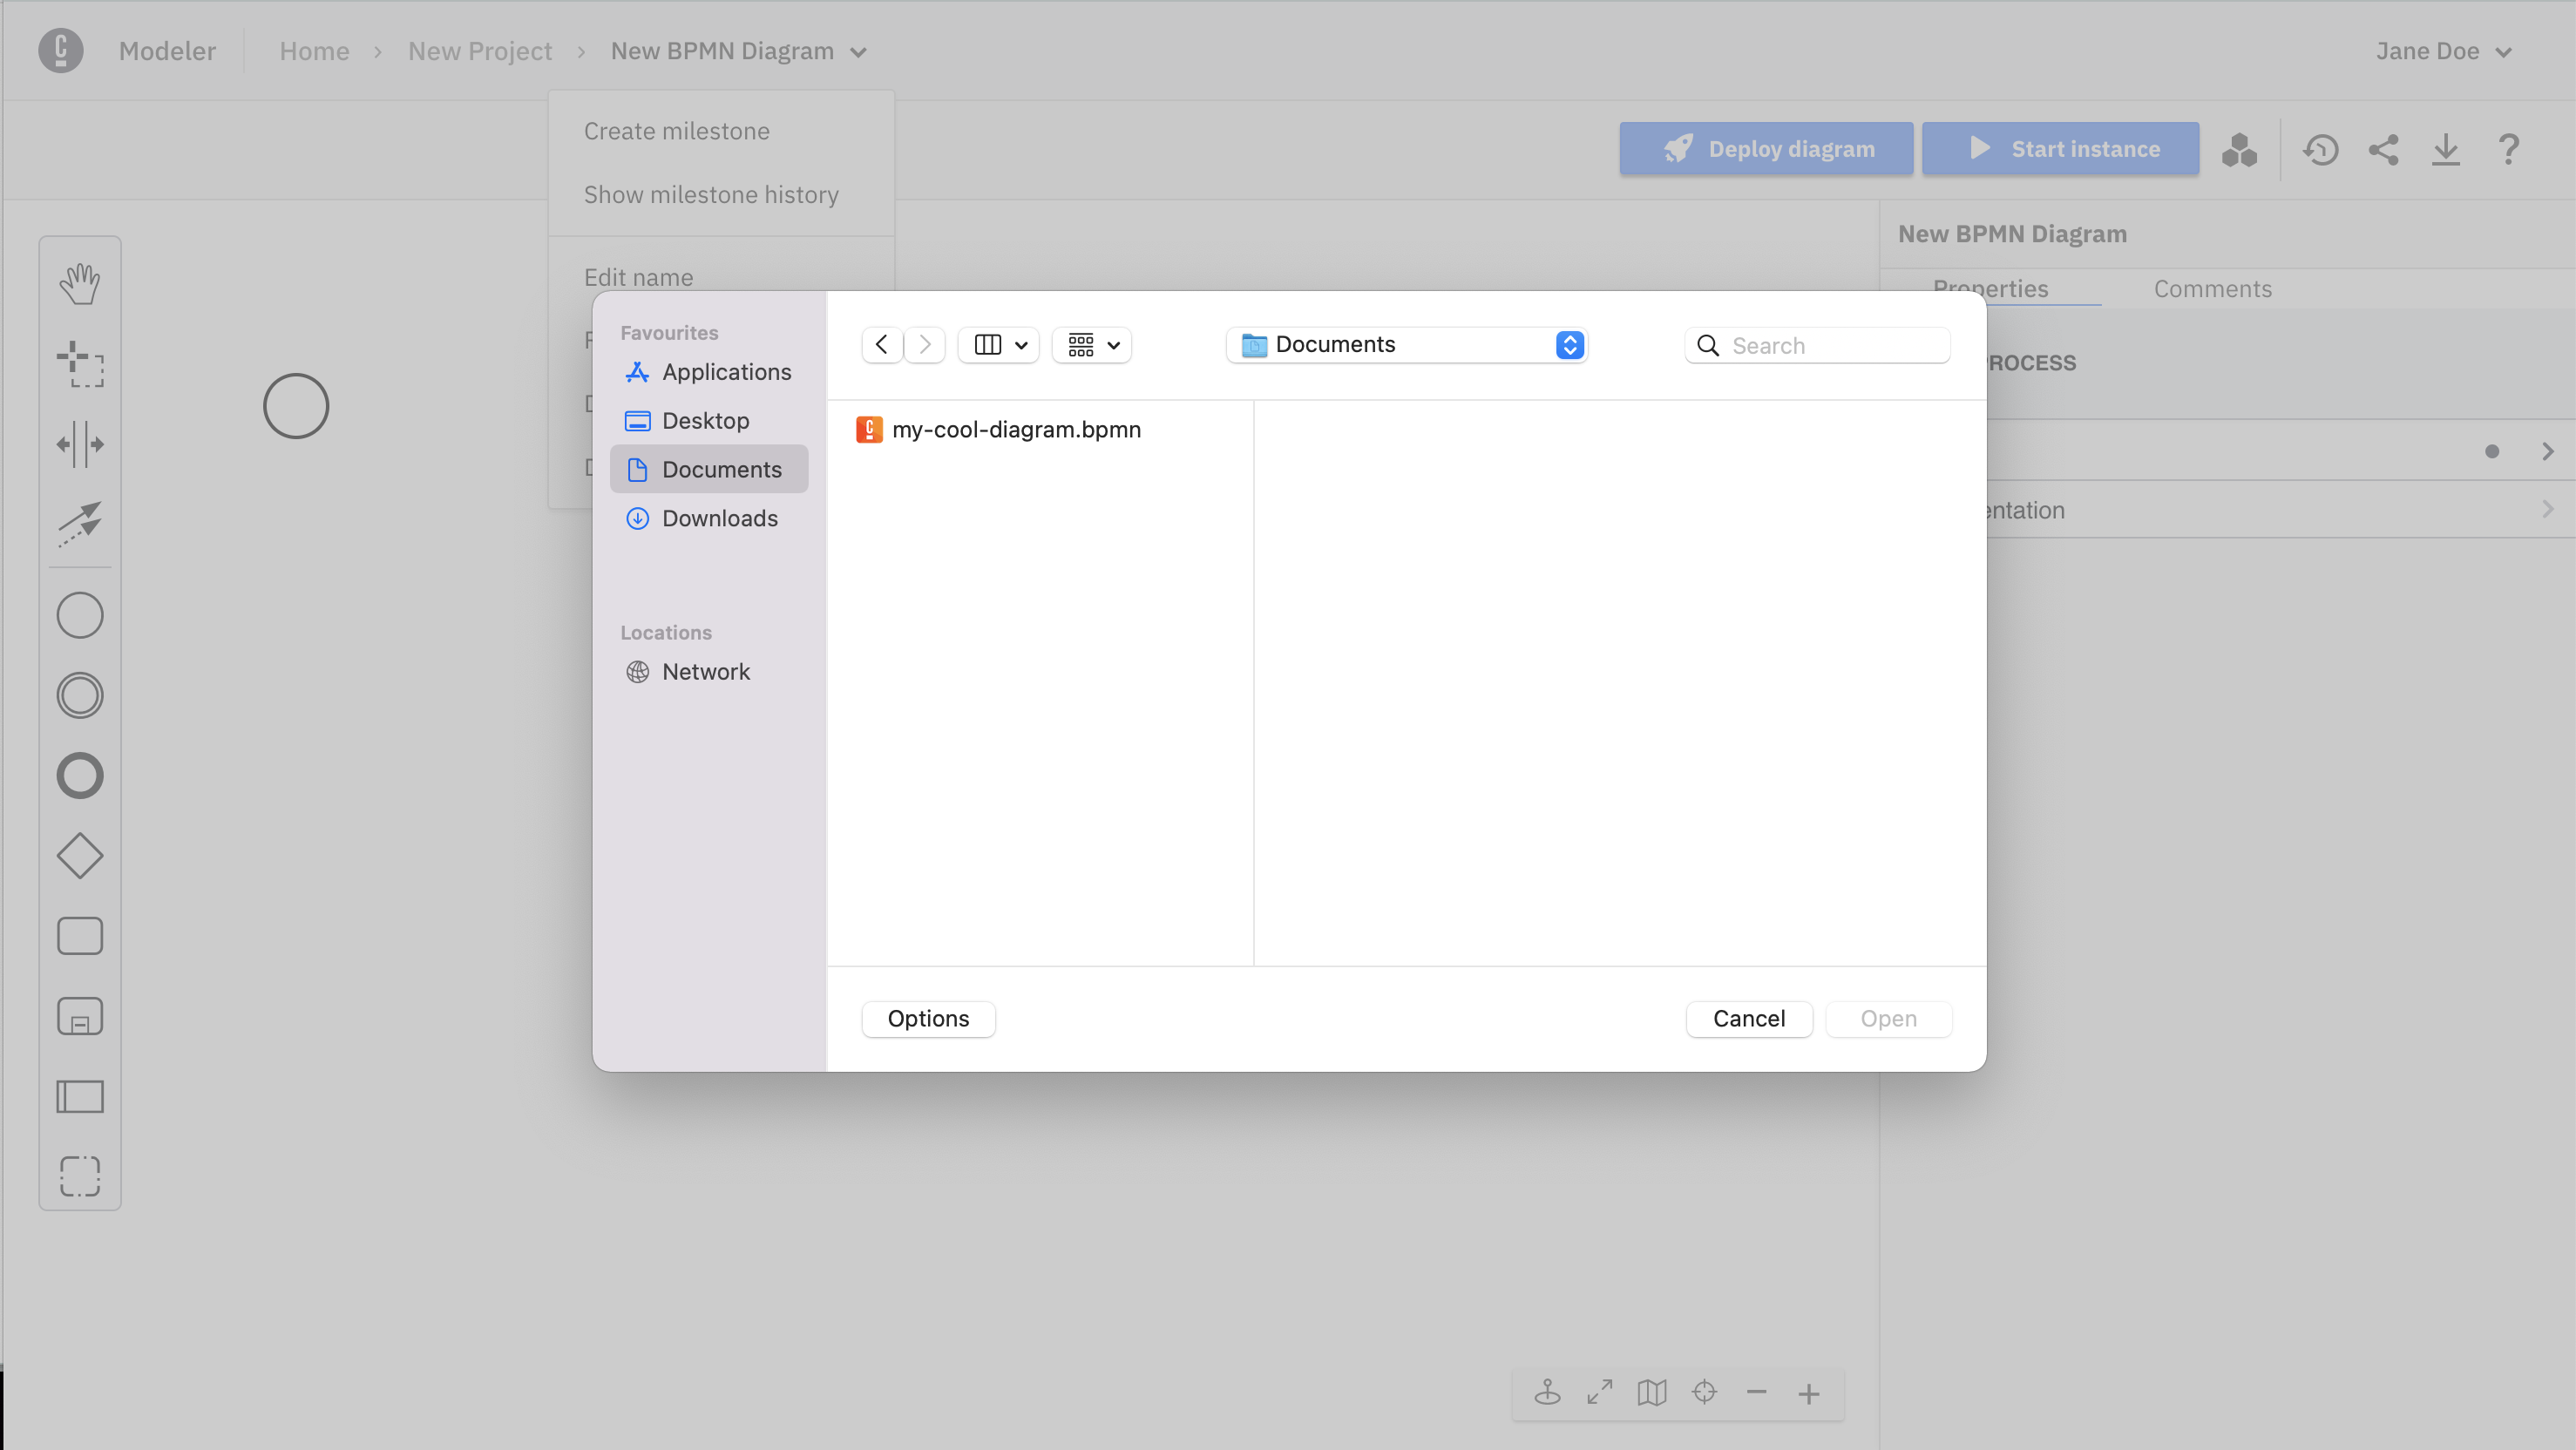Image resolution: width=2576 pixels, height=1450 pixels.
Task: Click the Options button
Action: coord(927,1018)
